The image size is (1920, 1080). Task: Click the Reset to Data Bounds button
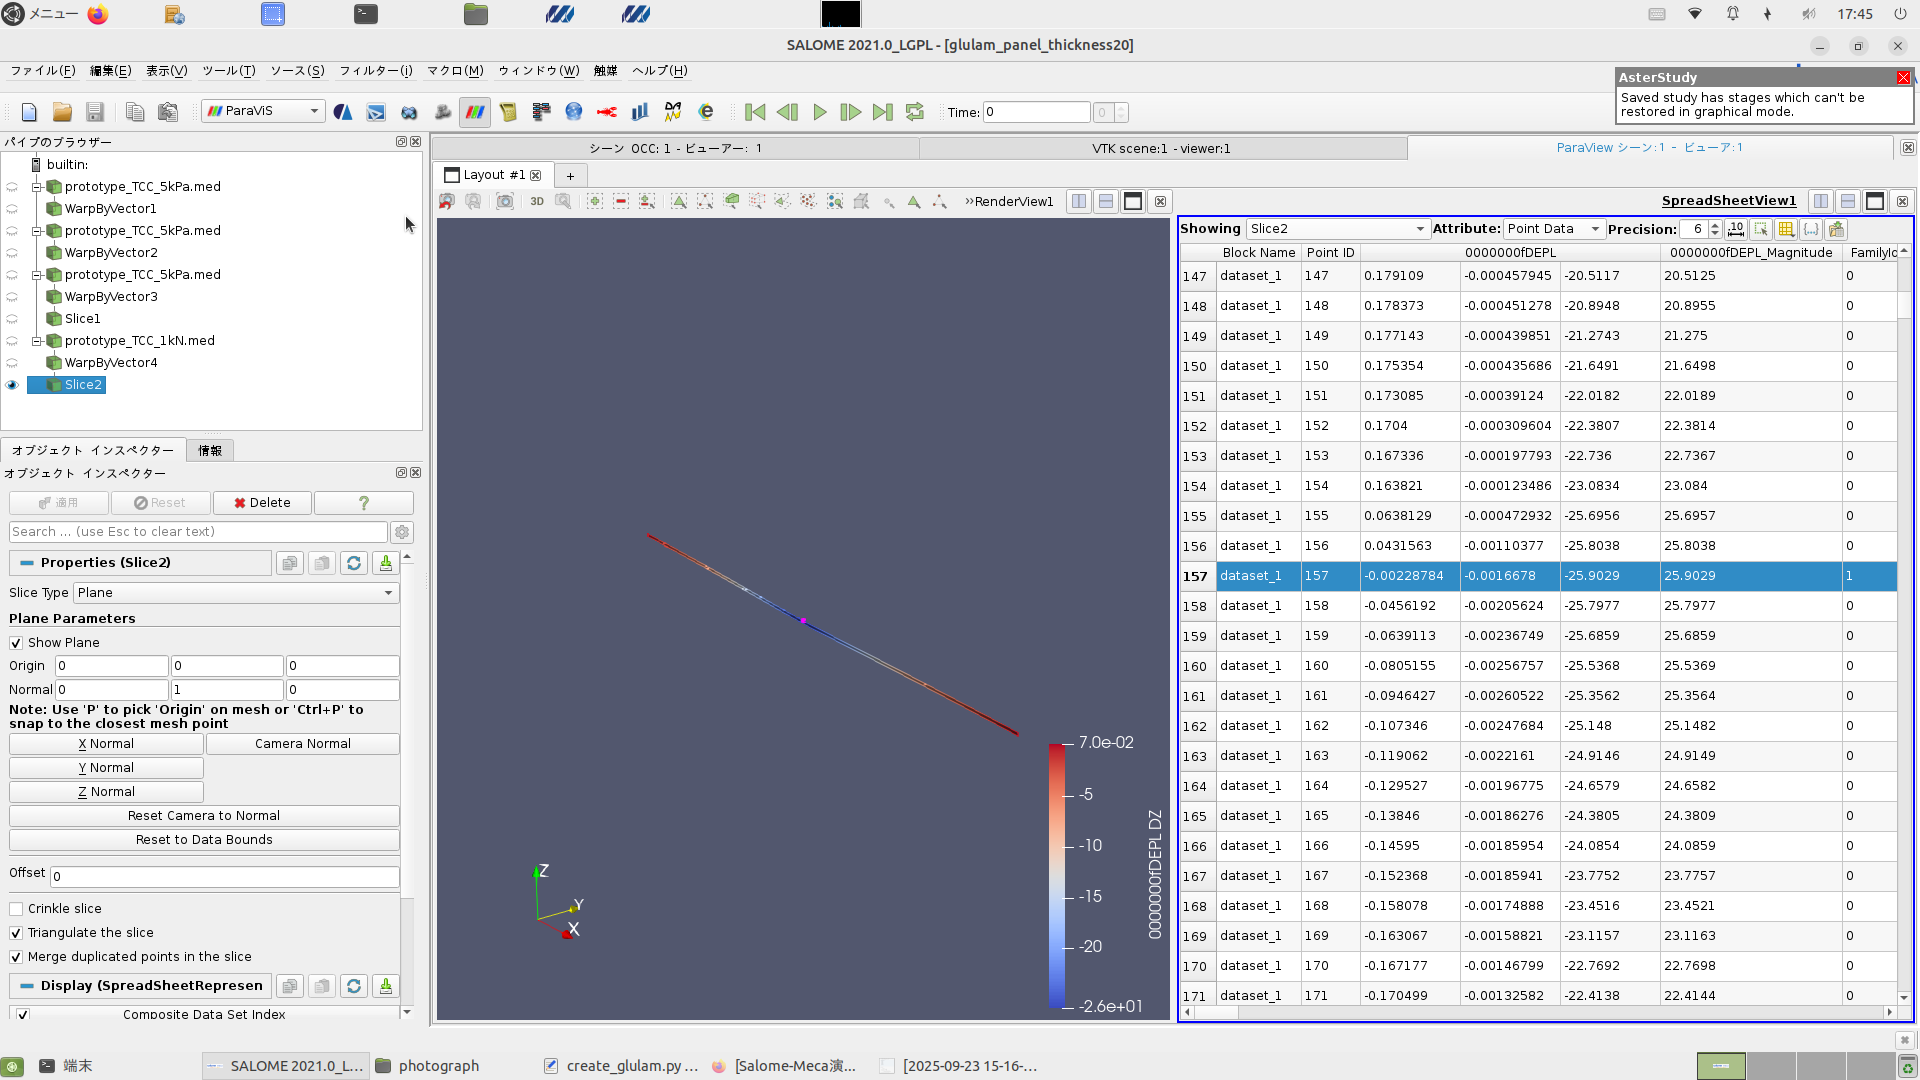204,840
